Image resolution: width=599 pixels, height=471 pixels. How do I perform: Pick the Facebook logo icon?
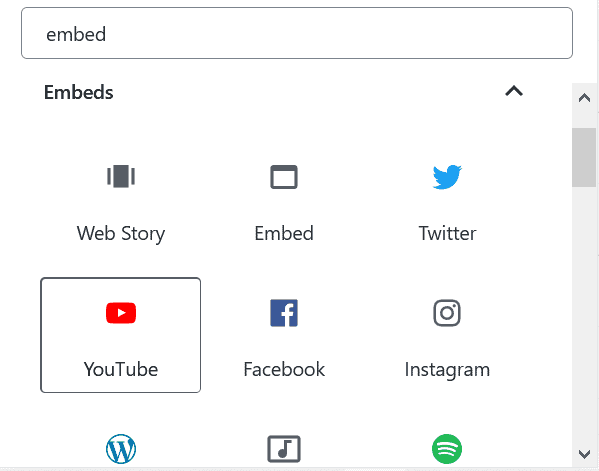pyautogui.click(x=284, y=313)
